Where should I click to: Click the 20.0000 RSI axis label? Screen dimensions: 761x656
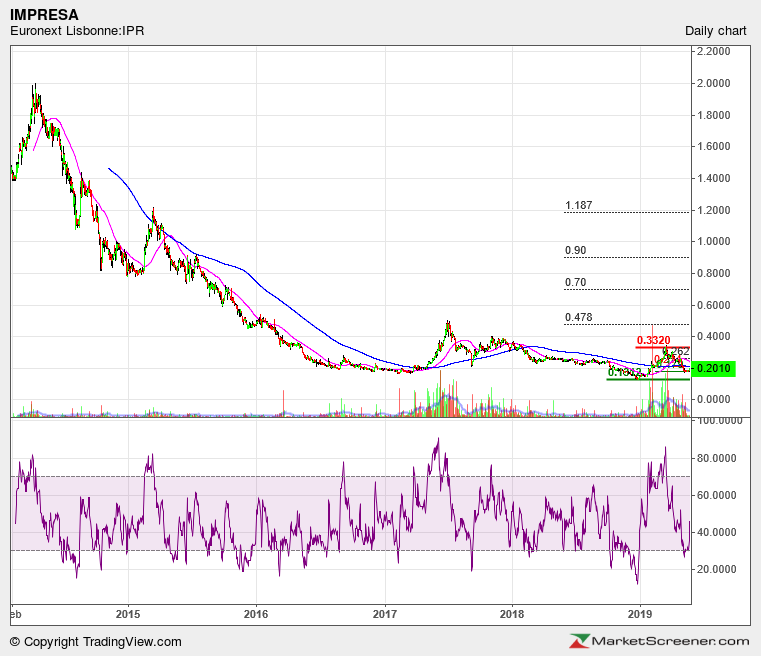point(716,569)
